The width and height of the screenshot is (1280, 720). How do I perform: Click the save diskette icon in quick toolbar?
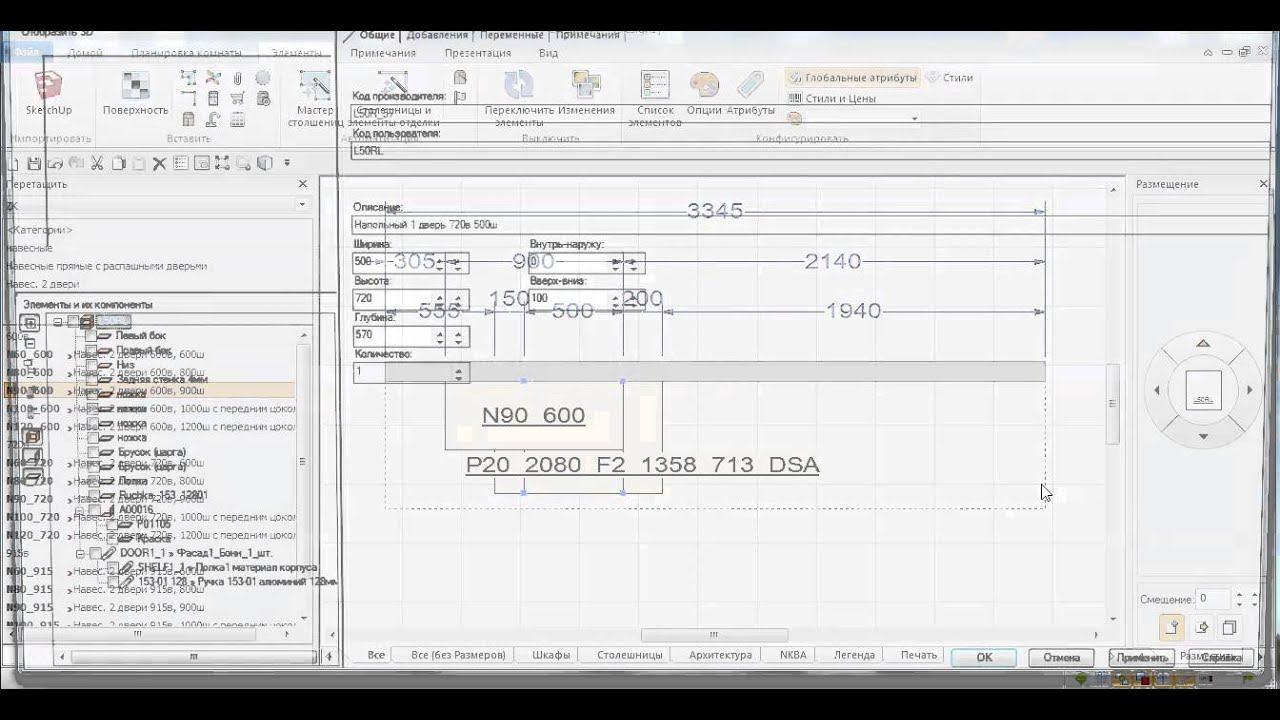coord(34,163)
